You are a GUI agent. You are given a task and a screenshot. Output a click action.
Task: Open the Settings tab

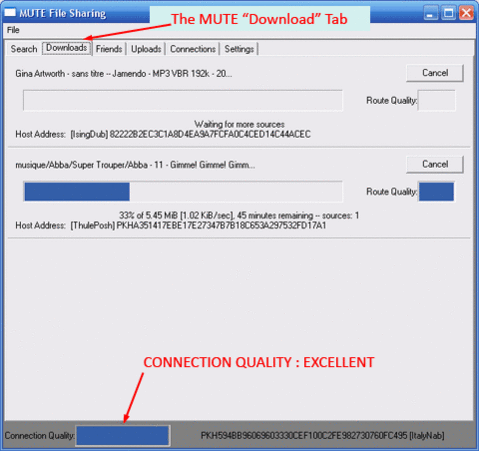click(x=239, y=49)
